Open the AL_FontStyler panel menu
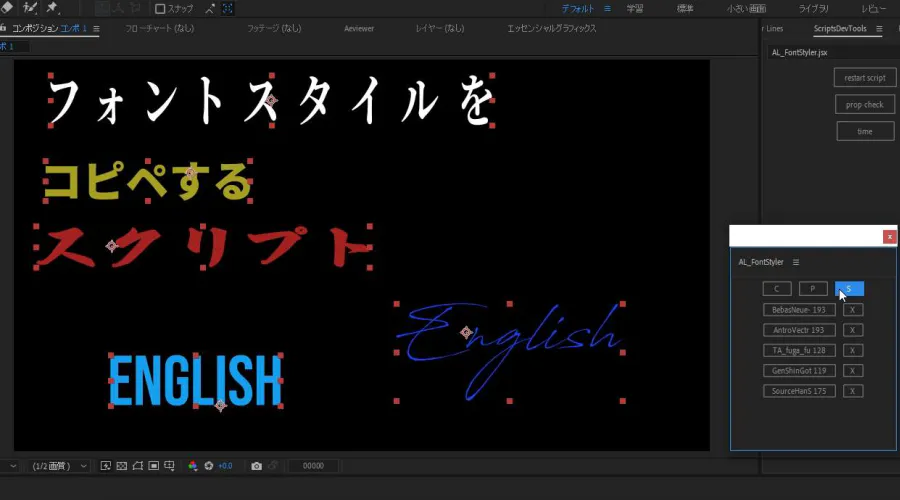 796,262
